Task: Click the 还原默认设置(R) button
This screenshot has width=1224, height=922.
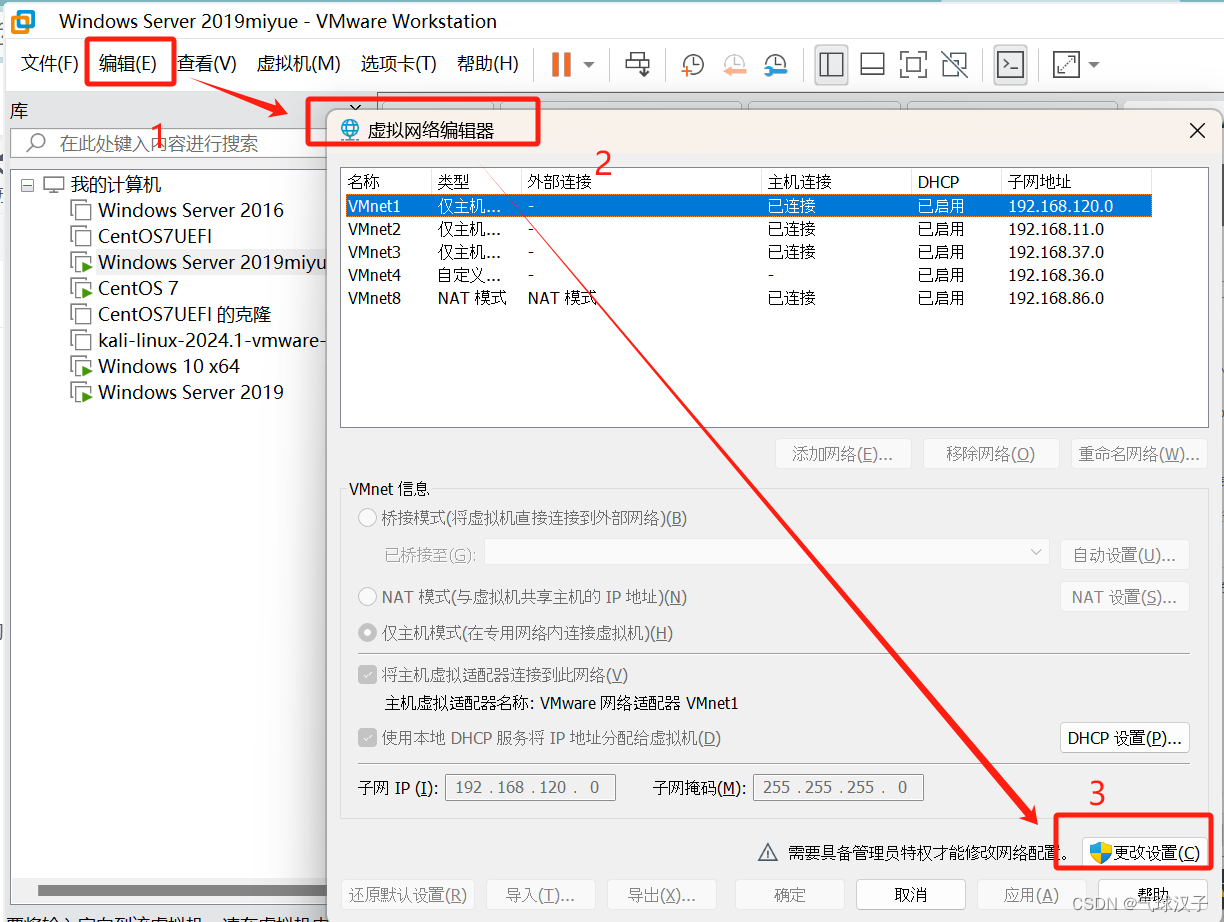Action: 408,894
